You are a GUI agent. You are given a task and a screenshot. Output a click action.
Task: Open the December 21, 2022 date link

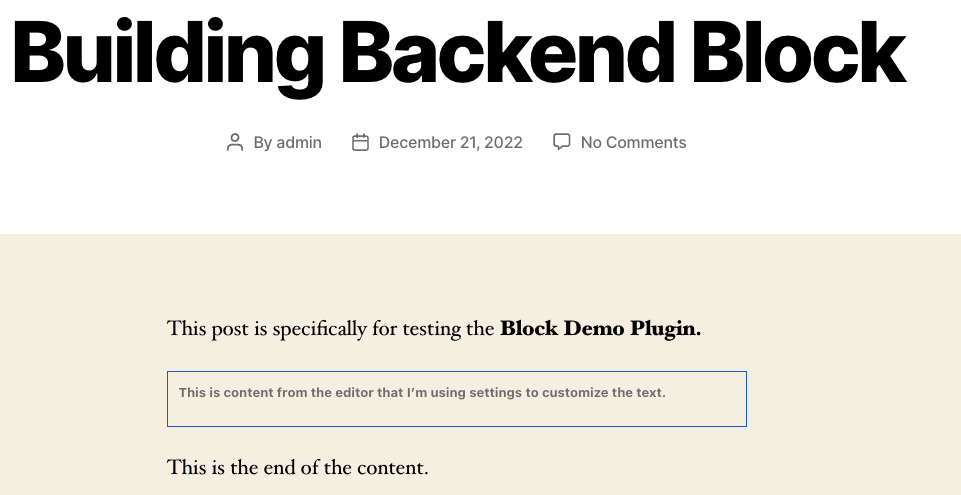450,143
